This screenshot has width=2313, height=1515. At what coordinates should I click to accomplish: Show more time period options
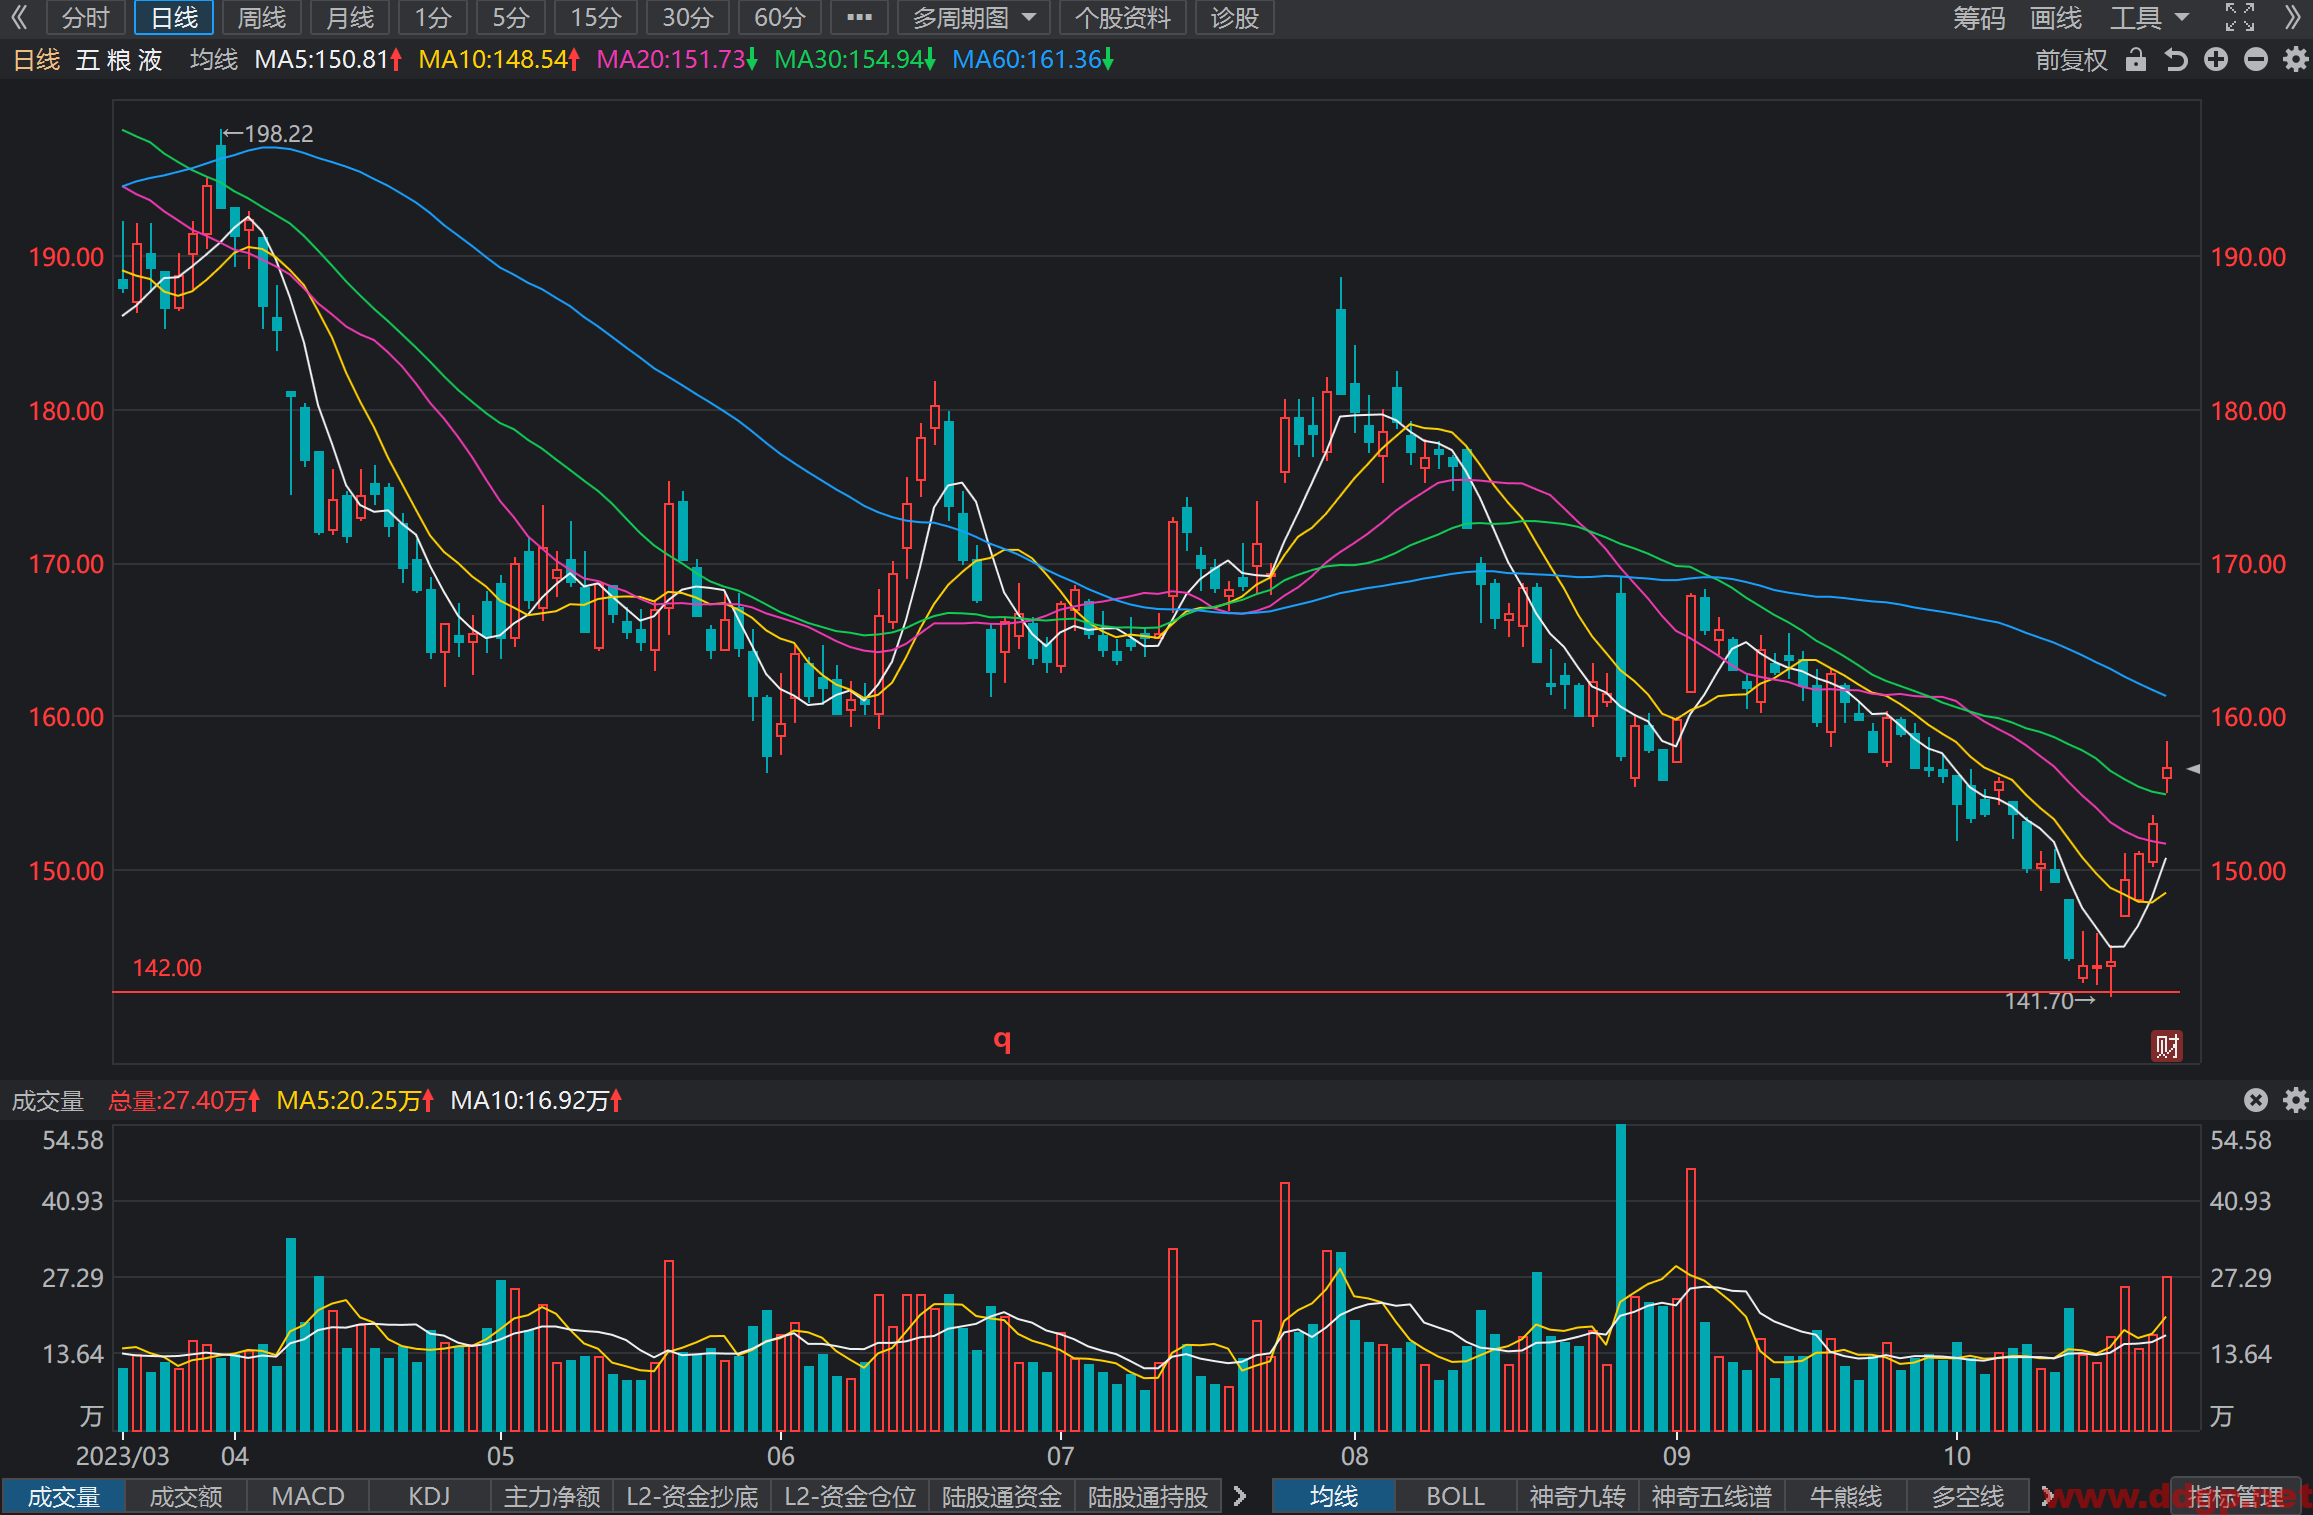(859, 18)
